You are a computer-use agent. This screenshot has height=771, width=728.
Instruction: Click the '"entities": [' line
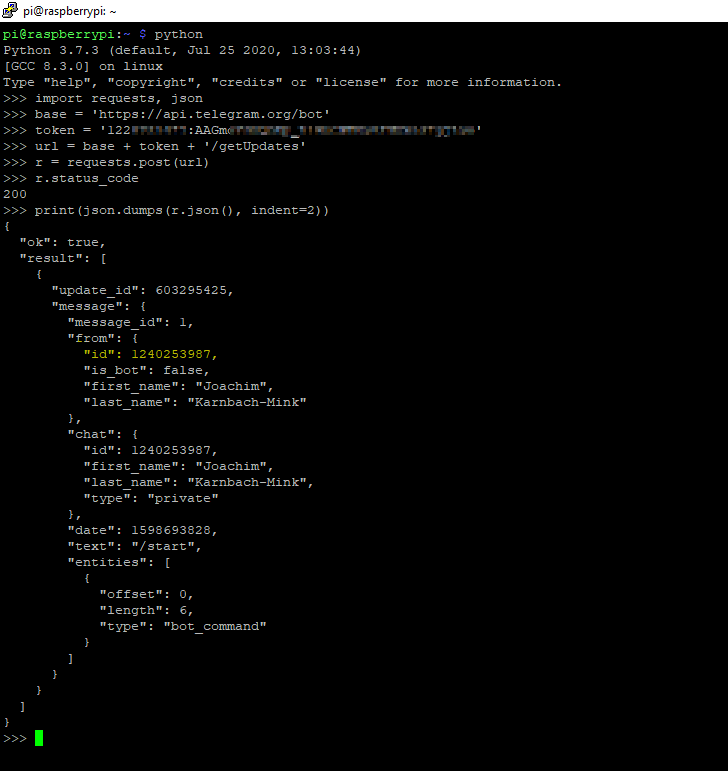tap(118, 563)
